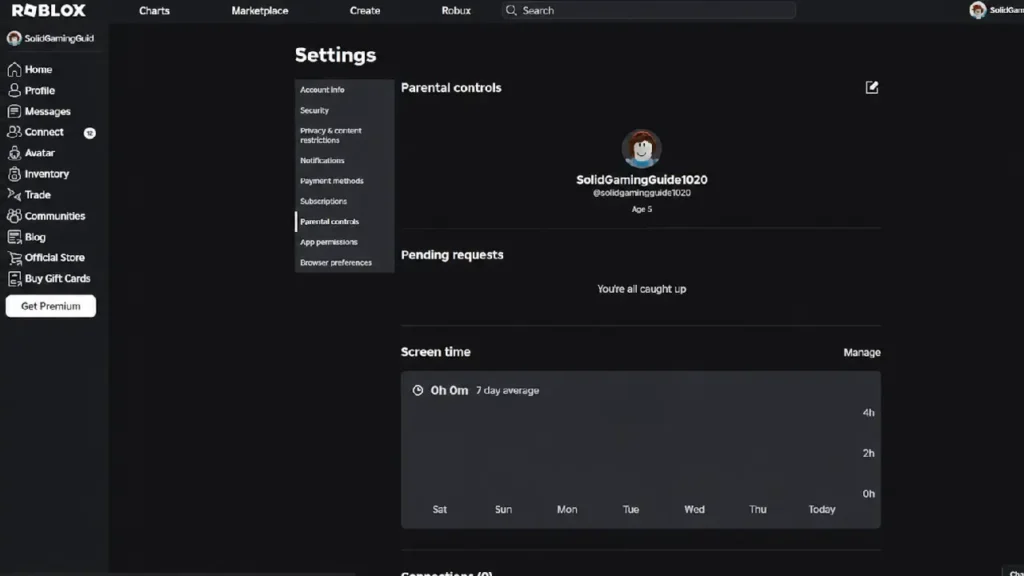
Task: Click into the Search field
Action: pyautogui.click(x=648, y=10)
